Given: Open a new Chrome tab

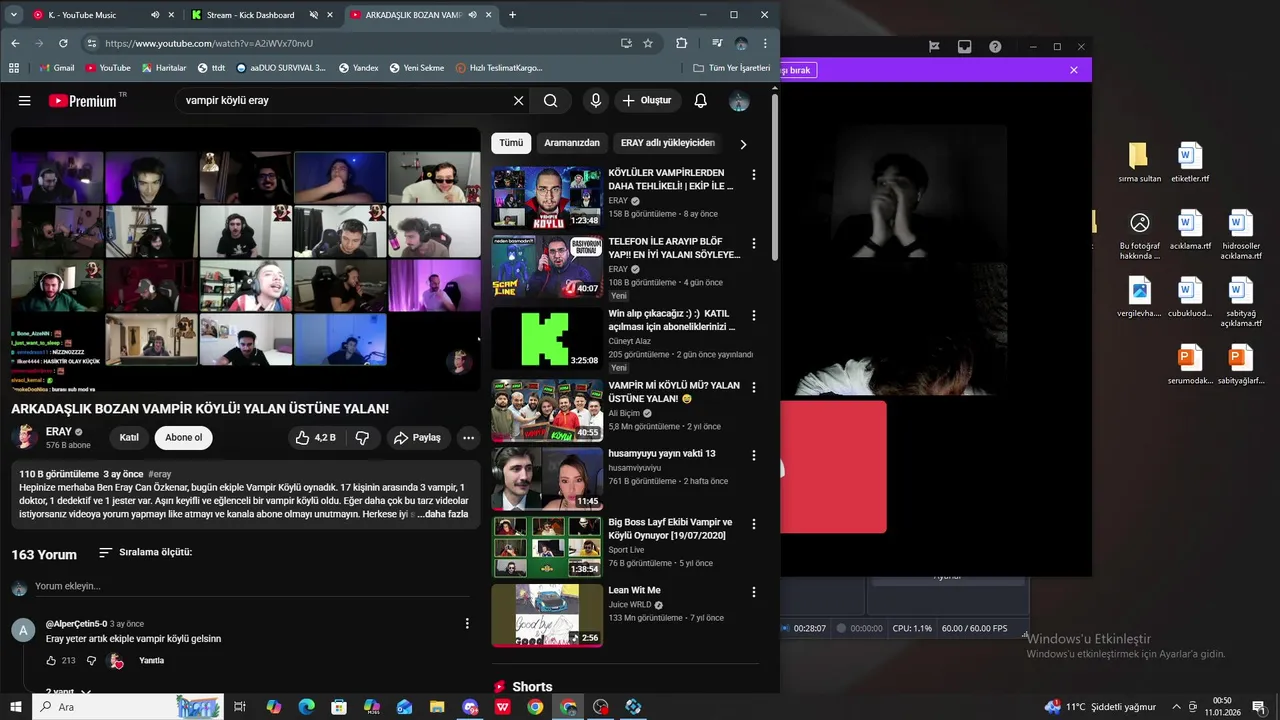Looking at the screenshot, I should tap(512, 15).
